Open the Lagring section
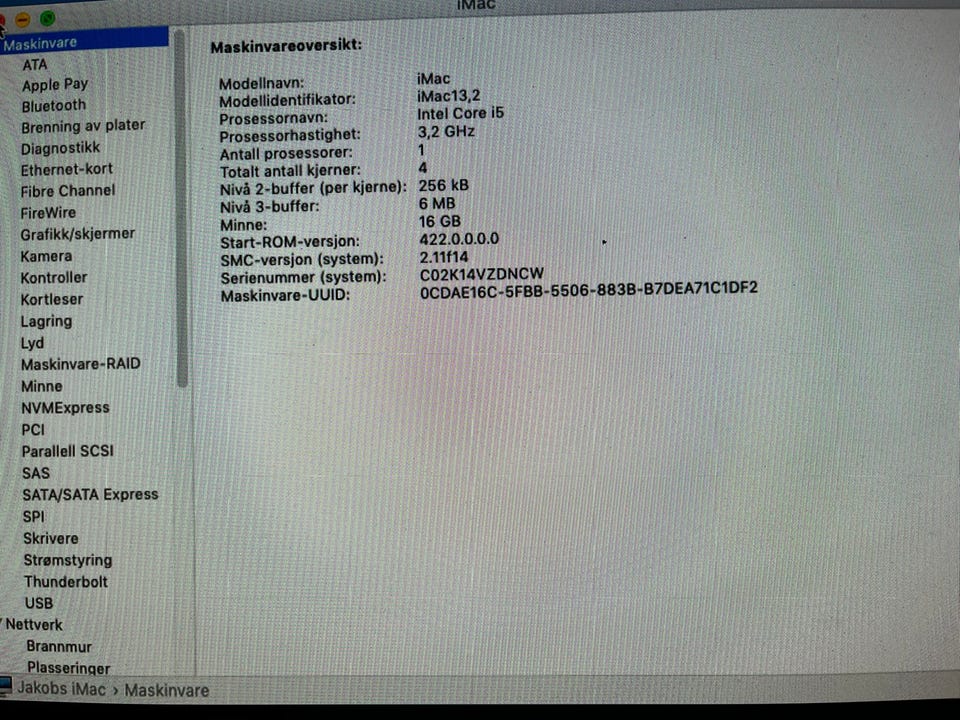 point(47,321)
